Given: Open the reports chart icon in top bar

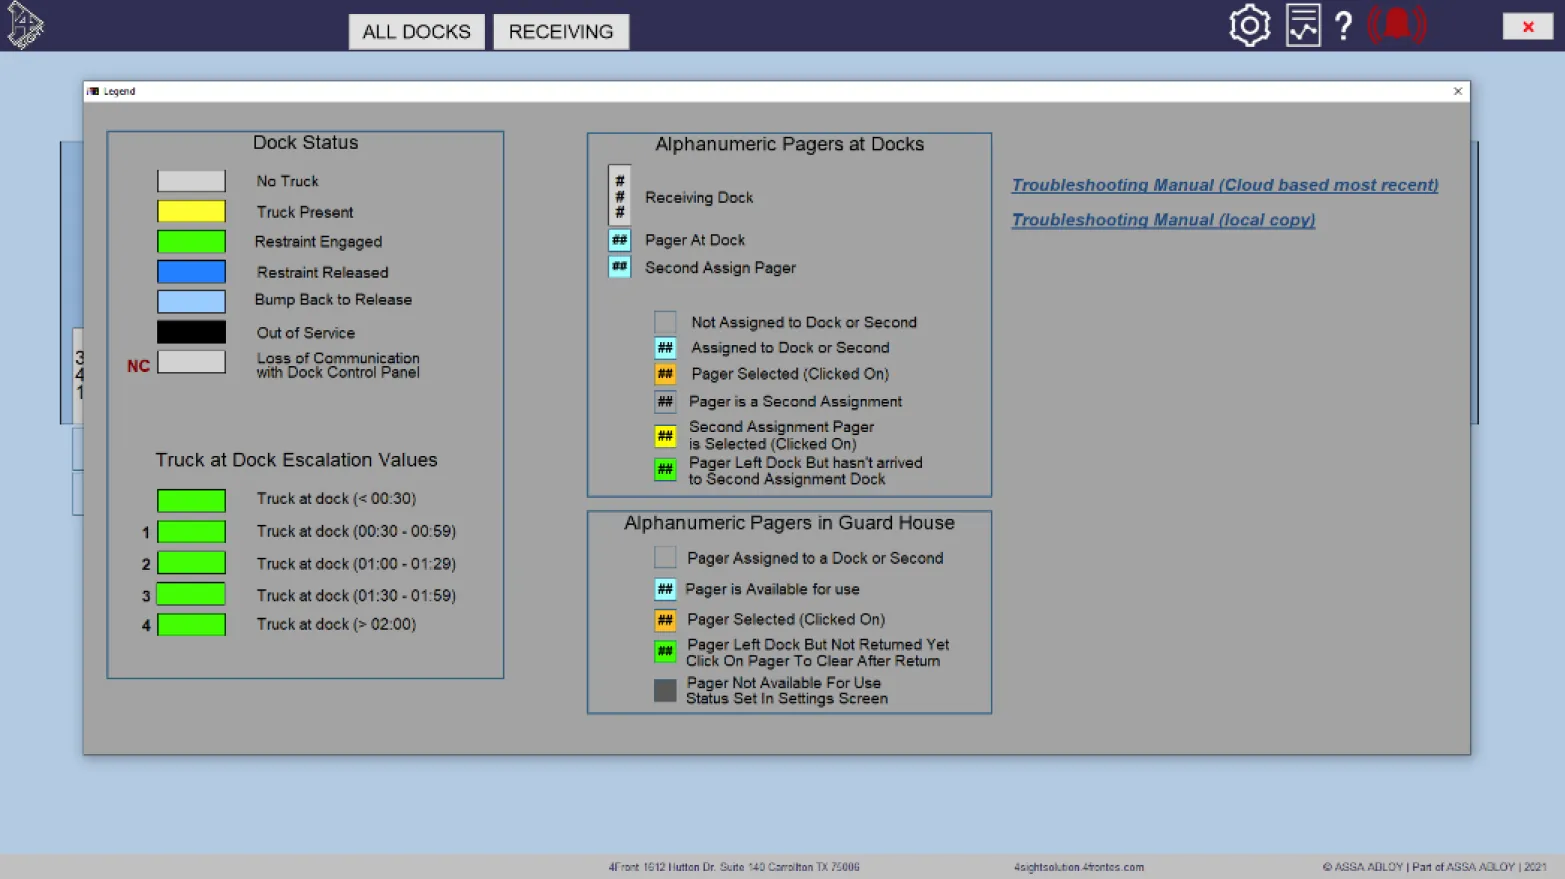Looking at the screenshot, I should coord(1301,25).
